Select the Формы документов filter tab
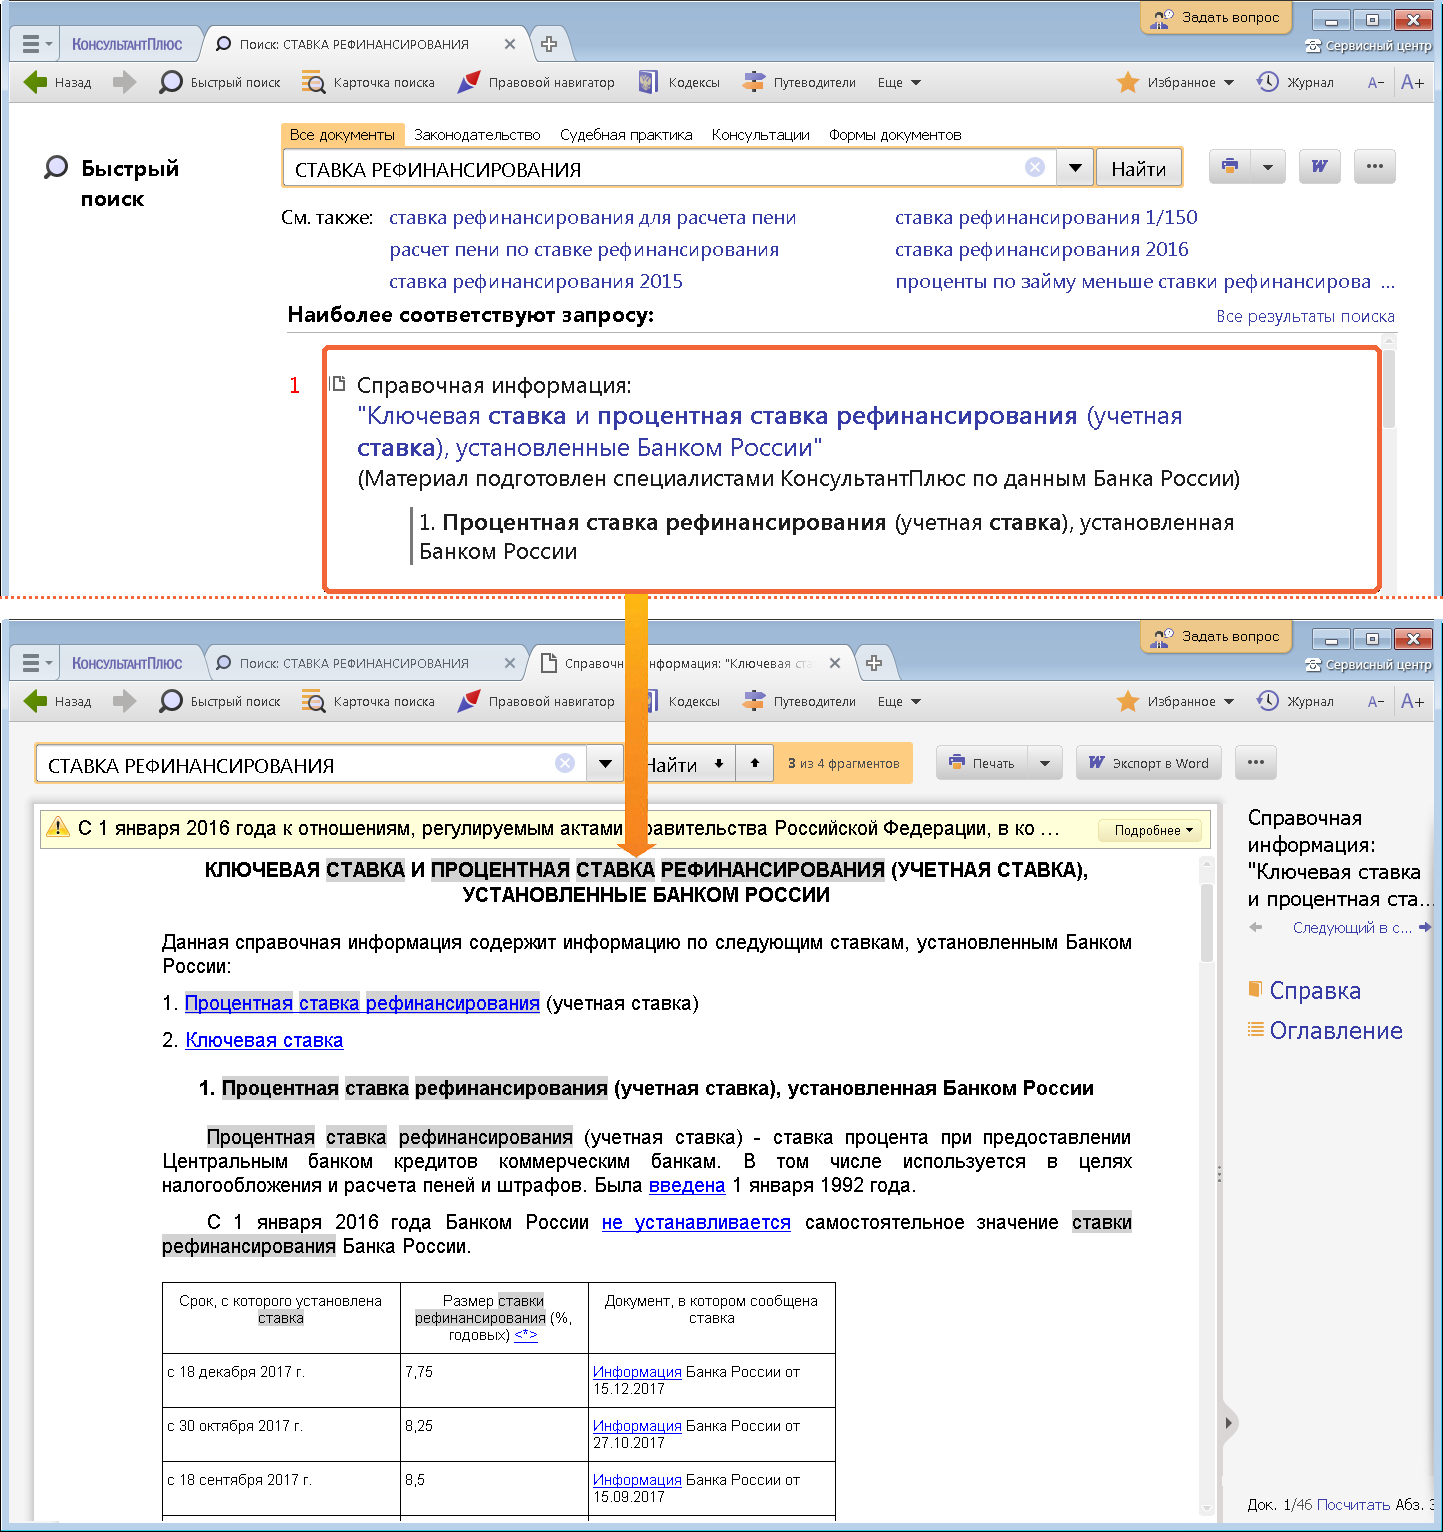Image resolution: width=1443 pixels, height=1532 pixels. [895, 134]
